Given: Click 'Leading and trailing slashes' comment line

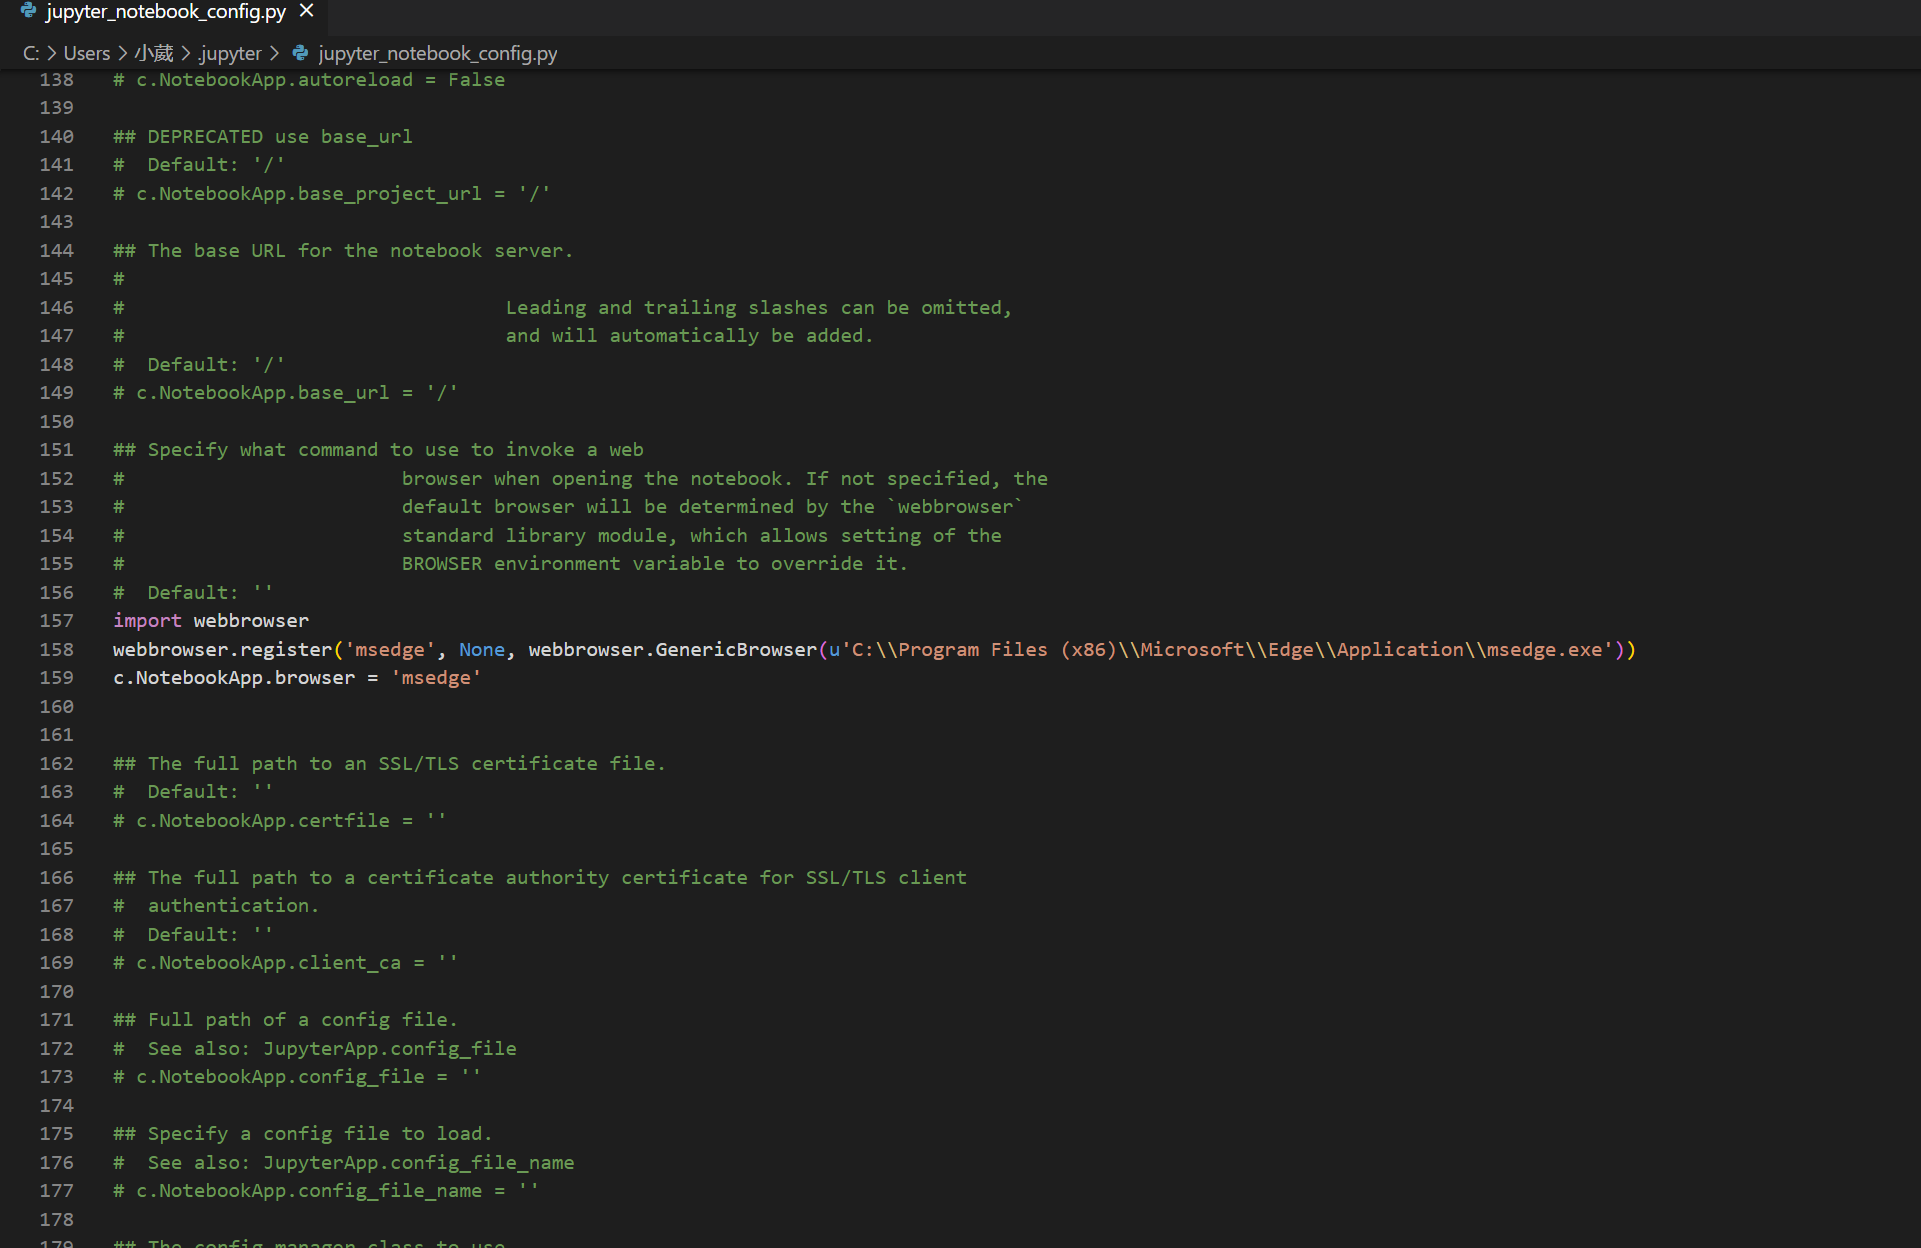Looking at the screenshot, I should click(x=759, y=308).
